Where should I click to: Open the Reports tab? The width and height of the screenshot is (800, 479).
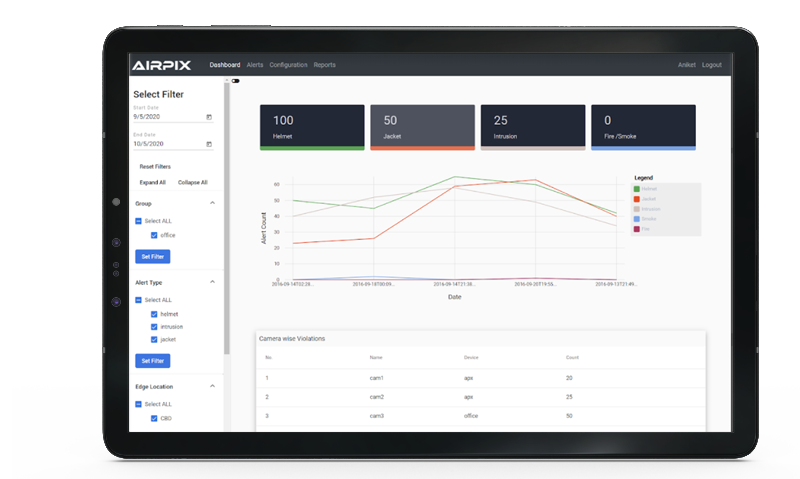pos(324,65)
